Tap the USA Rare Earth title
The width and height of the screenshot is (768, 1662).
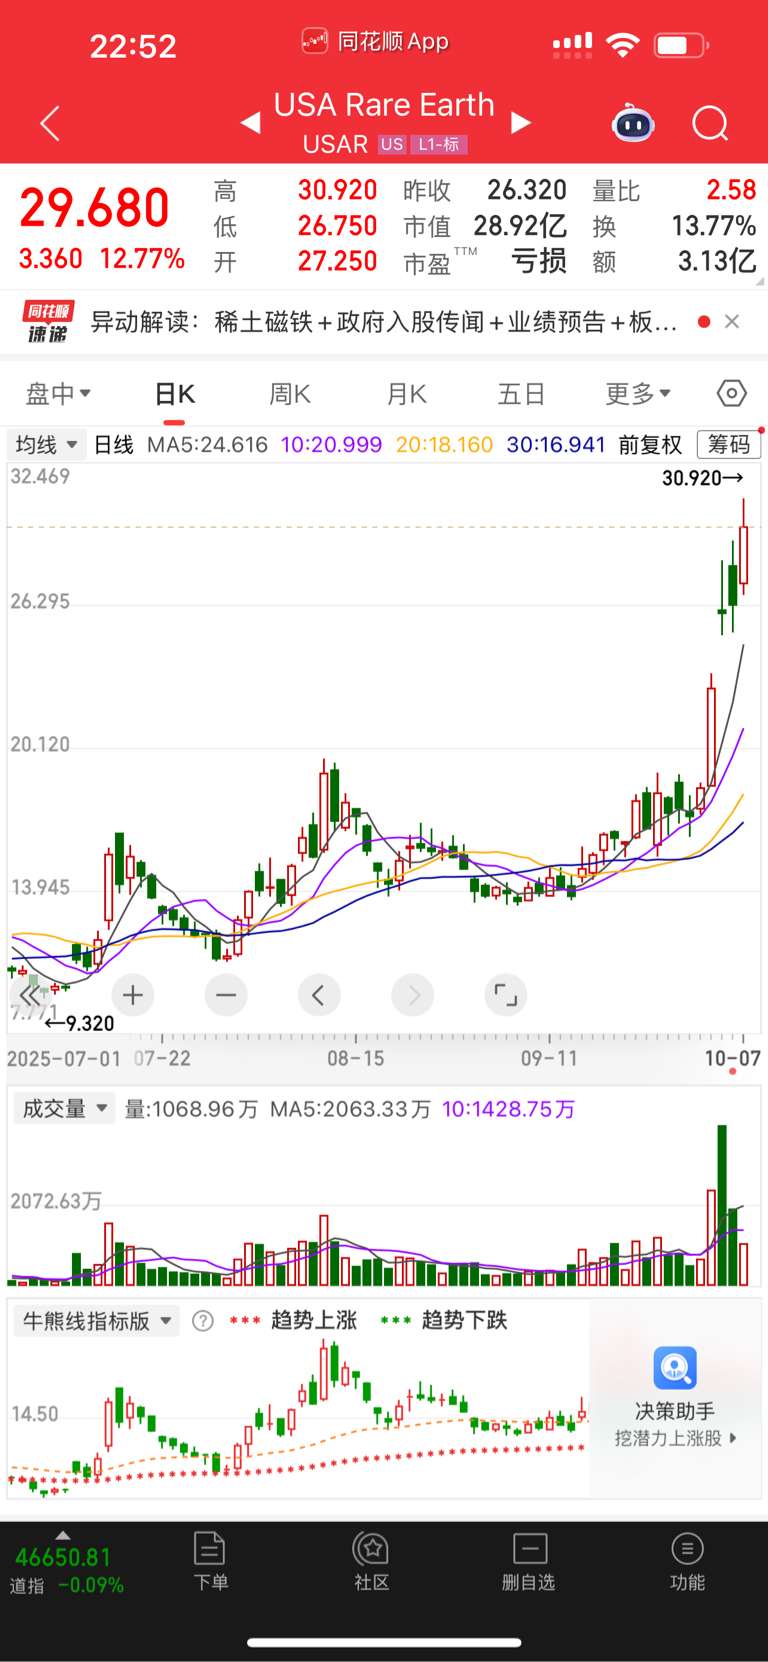point(384,104)
